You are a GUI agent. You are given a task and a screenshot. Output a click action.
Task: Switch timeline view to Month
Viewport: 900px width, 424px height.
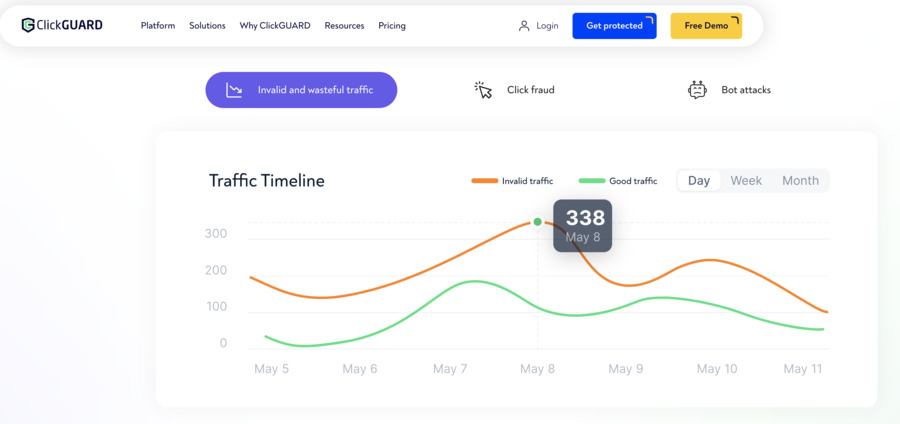click(800, 180)
